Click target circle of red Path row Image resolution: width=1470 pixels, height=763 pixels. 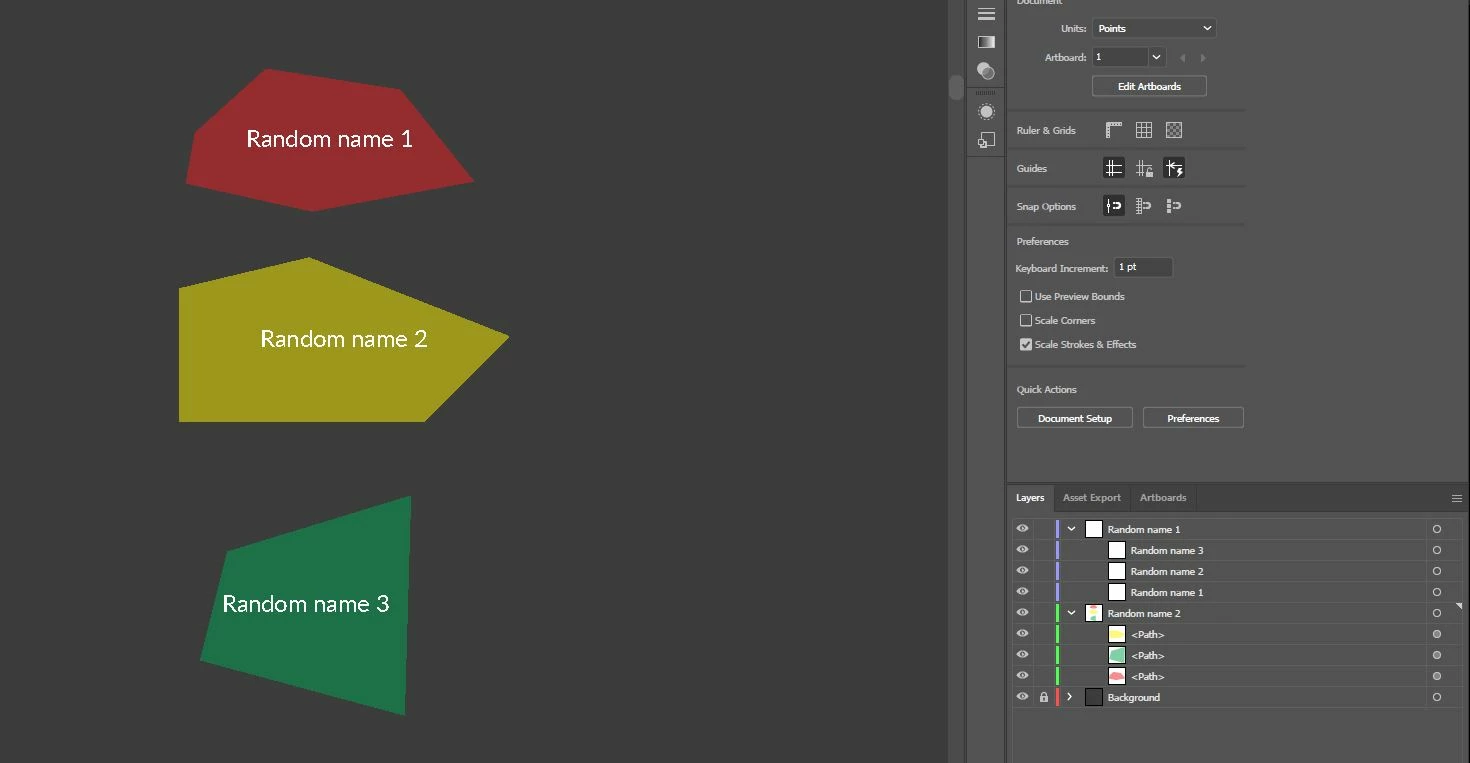click(1437, 676)
